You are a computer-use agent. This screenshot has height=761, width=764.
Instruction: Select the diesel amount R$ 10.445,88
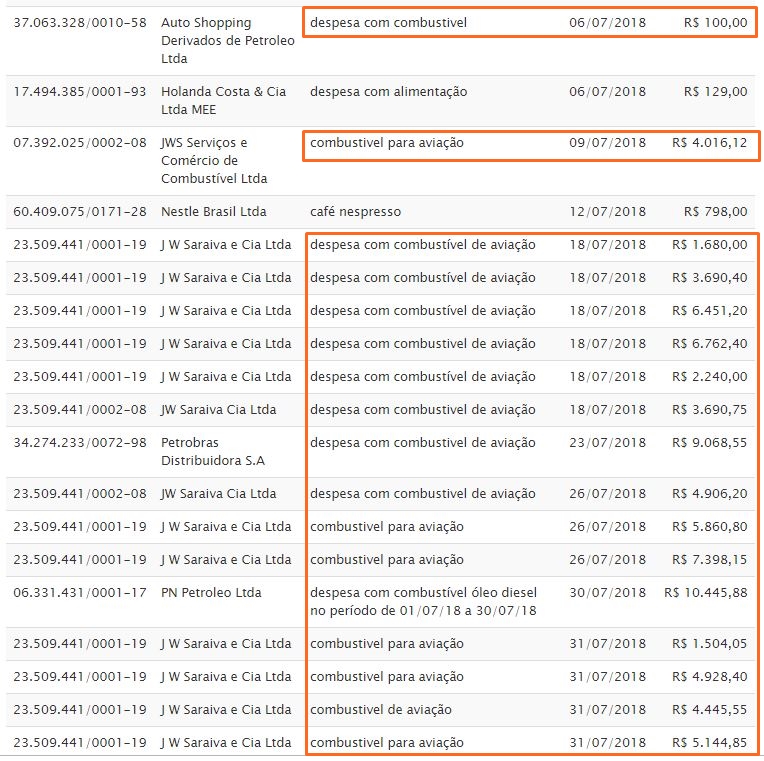pos(706,593)
